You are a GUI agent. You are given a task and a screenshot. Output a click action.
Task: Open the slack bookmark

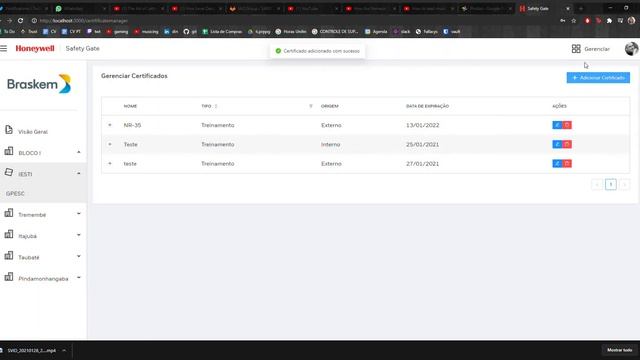[402, 31]
